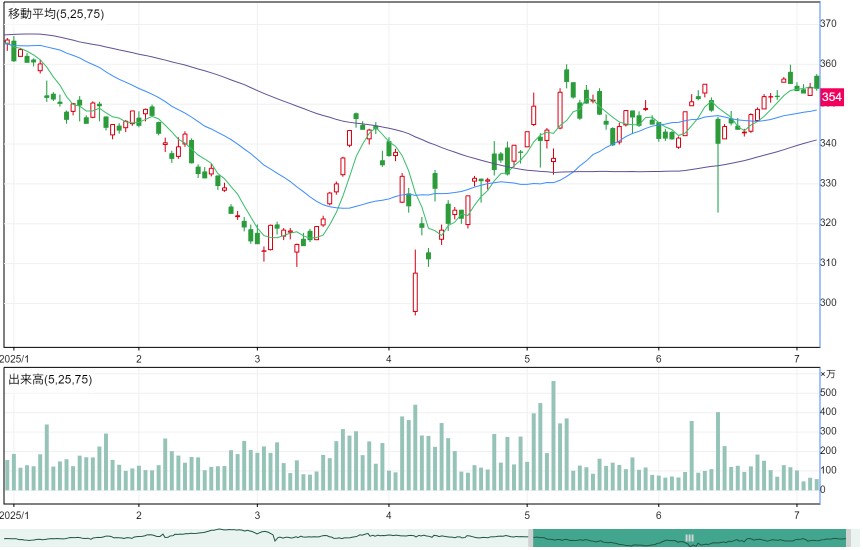Image resolution: width=863 pixels, height=550 pixels.
Task: Click the month 5 label under the volume chart
Action: click(x=527, y=515)
